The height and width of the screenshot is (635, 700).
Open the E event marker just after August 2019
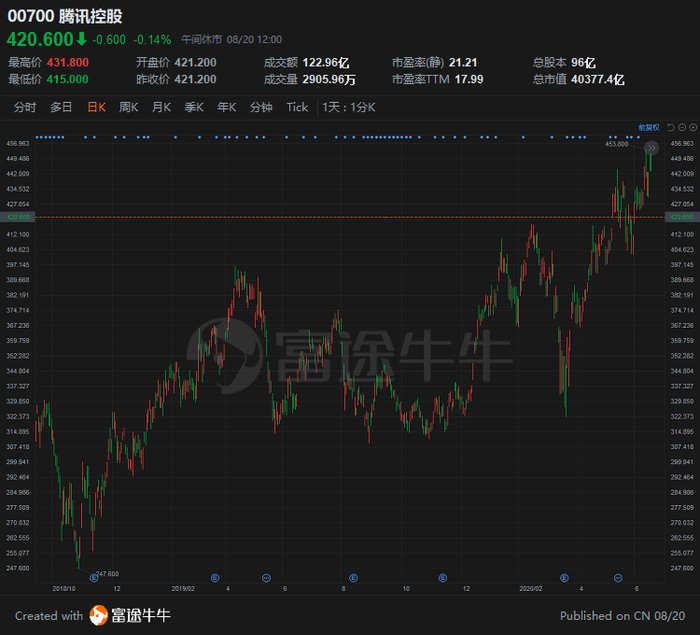click(x=353, y=578)
